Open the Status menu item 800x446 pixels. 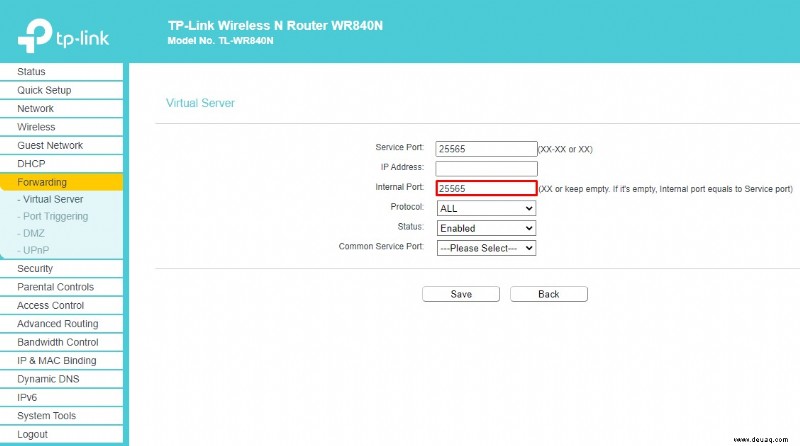tap(61, 71)
